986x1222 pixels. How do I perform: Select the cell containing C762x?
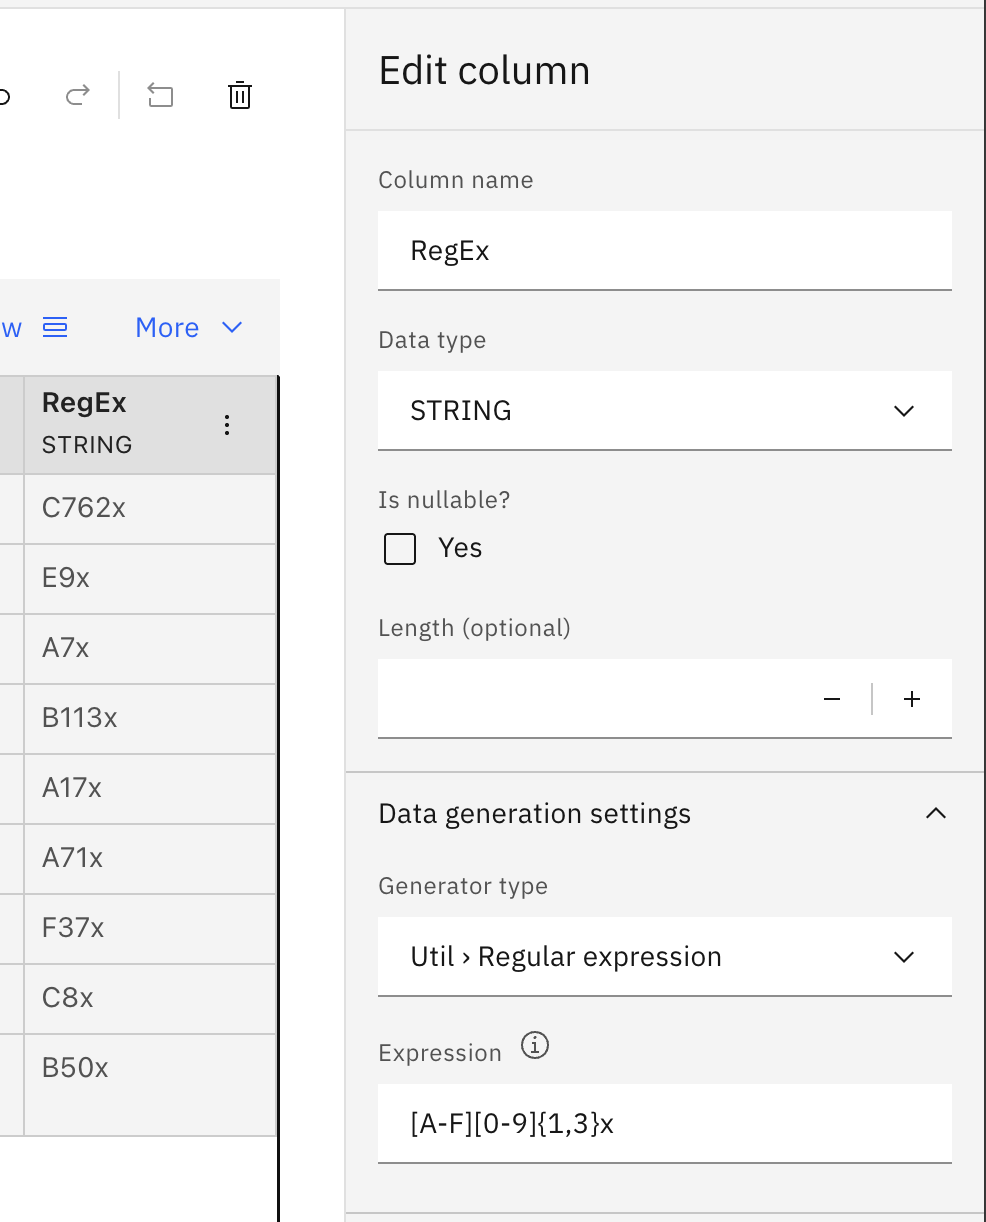(x=150, y=508)
